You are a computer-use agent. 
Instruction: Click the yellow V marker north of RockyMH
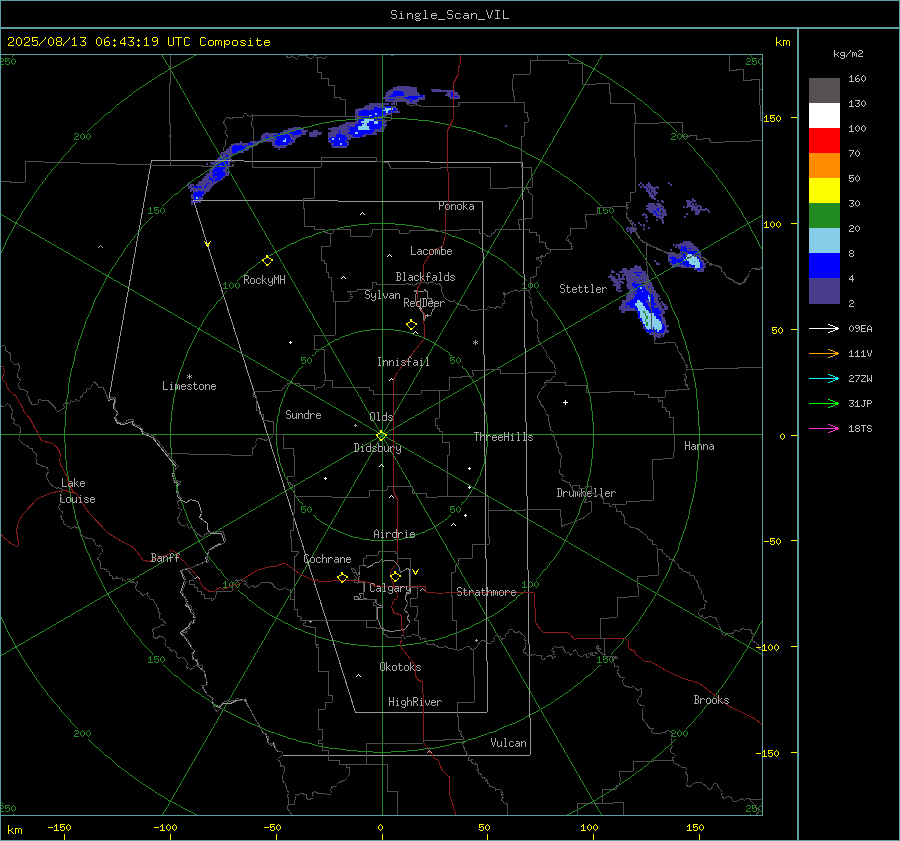[x=208, y=244]
